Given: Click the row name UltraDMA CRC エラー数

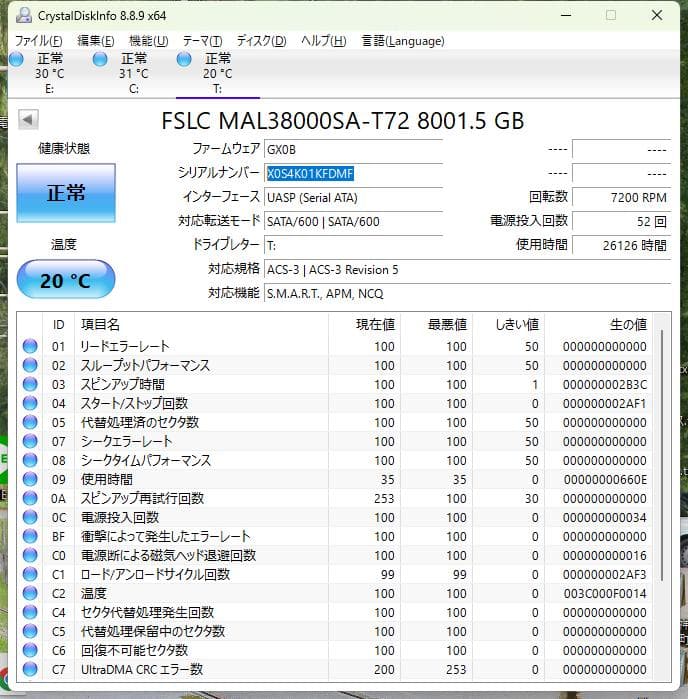Looking at the screenshot, I should tap(142, 670).
